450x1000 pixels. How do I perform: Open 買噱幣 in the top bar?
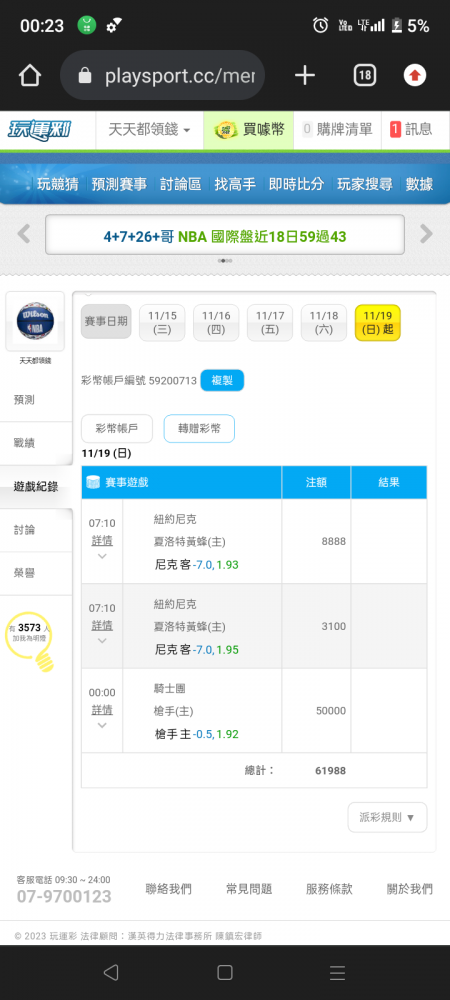(x=249, y=129)
